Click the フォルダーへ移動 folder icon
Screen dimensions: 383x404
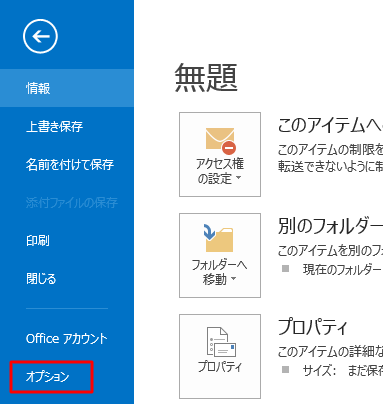click(218, 238)
